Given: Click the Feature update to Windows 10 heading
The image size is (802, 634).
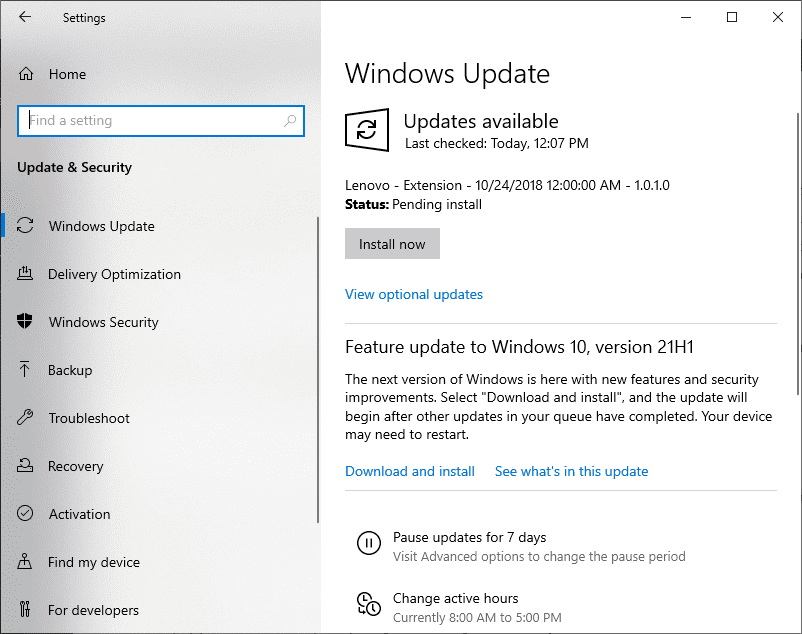Looking at the screenshot, I should coord(519,347).
